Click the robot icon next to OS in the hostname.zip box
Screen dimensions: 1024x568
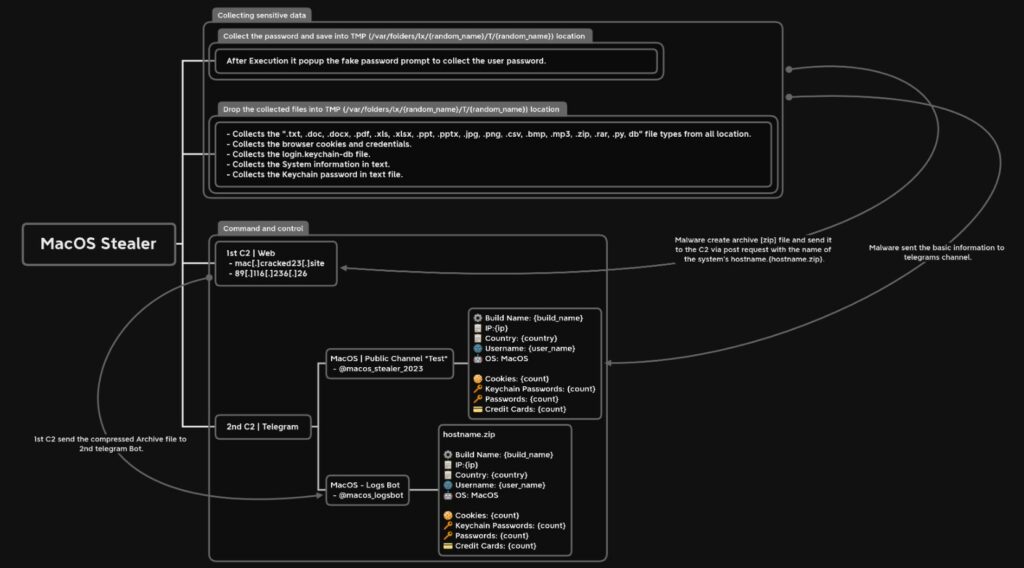[x=447, y=495]
